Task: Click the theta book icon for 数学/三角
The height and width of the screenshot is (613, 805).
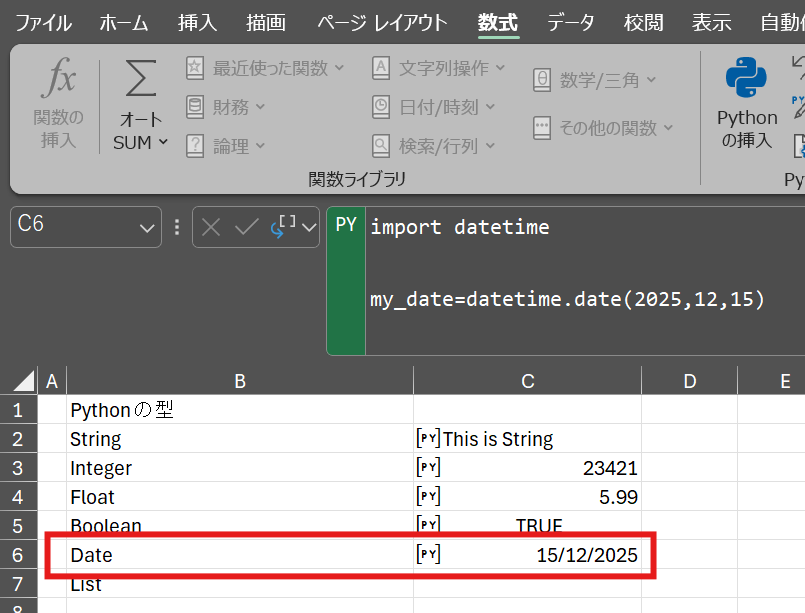Action: point(542,80)
